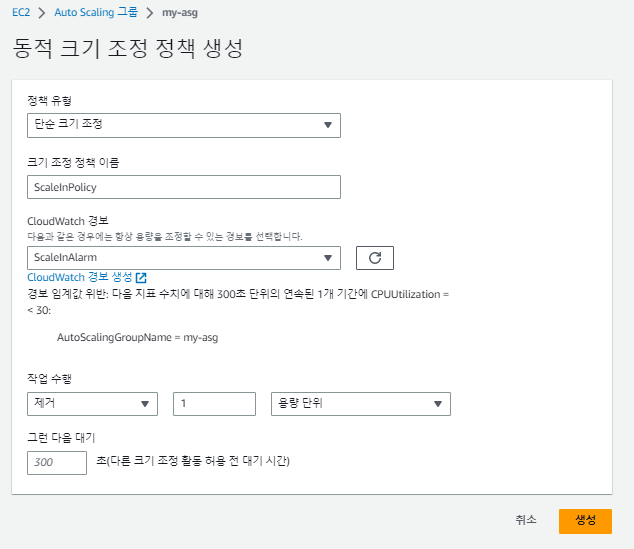
Task: Click the wait seconds field showing 300
Action: (57, 463)
